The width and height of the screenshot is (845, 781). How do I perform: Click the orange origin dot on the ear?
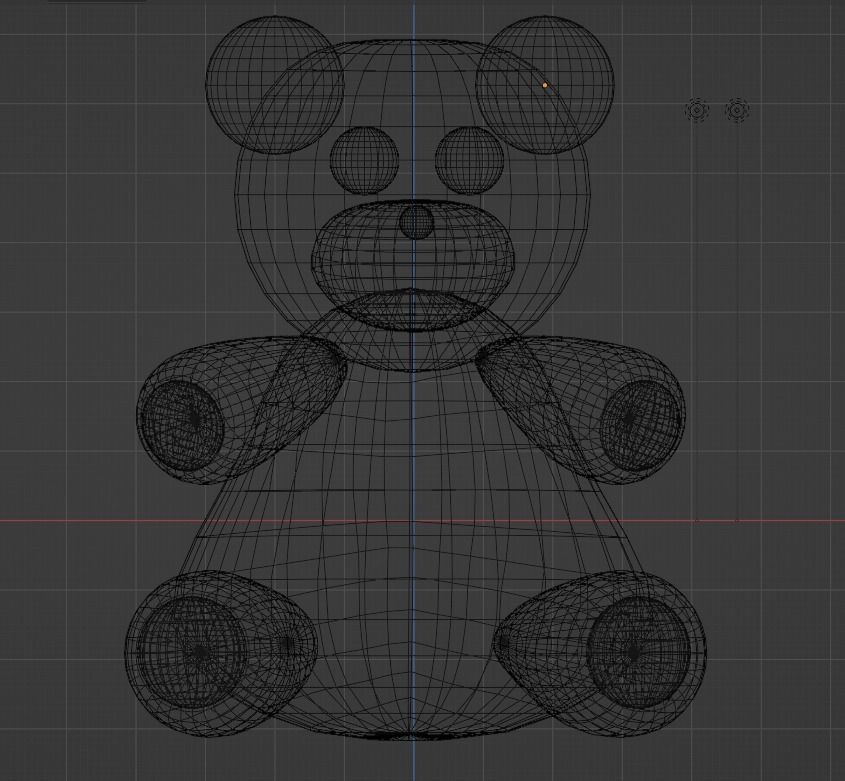tap(545, 85)
